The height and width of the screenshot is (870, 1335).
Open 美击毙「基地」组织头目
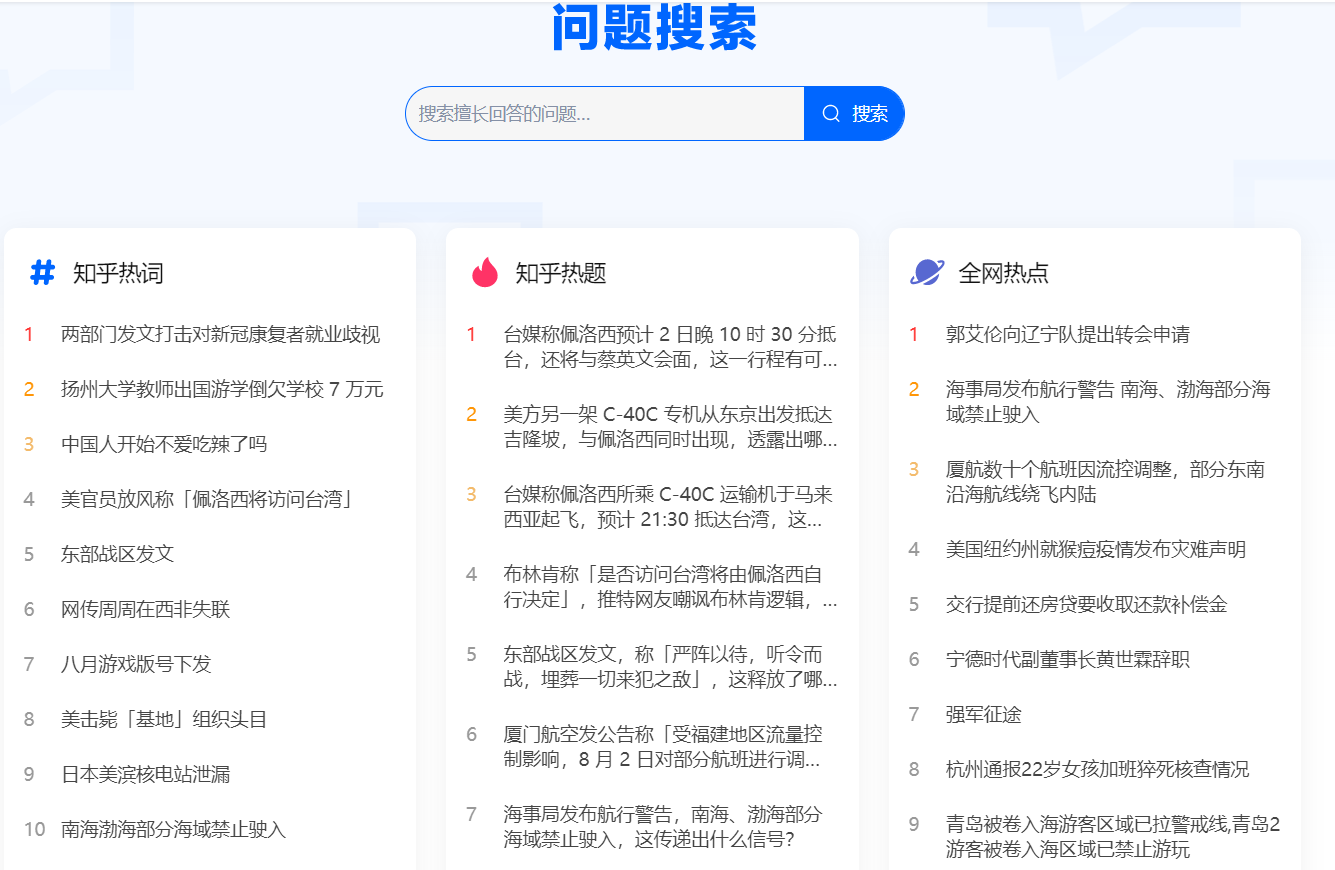point(164,720)
